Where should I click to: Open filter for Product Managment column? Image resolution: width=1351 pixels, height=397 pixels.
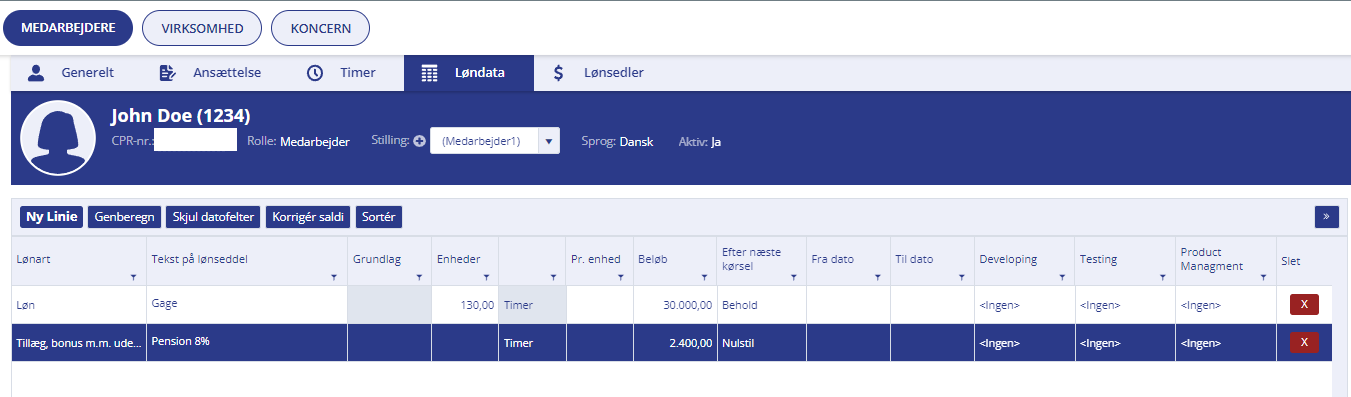coord(1263,277)
